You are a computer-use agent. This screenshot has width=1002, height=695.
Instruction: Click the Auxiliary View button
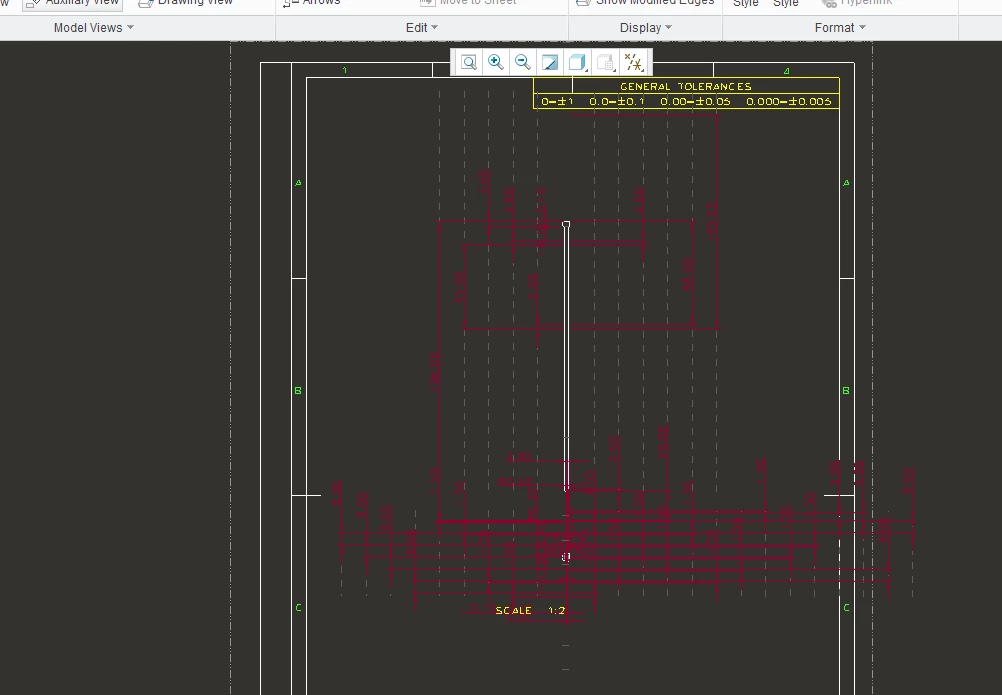pyautogui.click(x=72, y=3)
